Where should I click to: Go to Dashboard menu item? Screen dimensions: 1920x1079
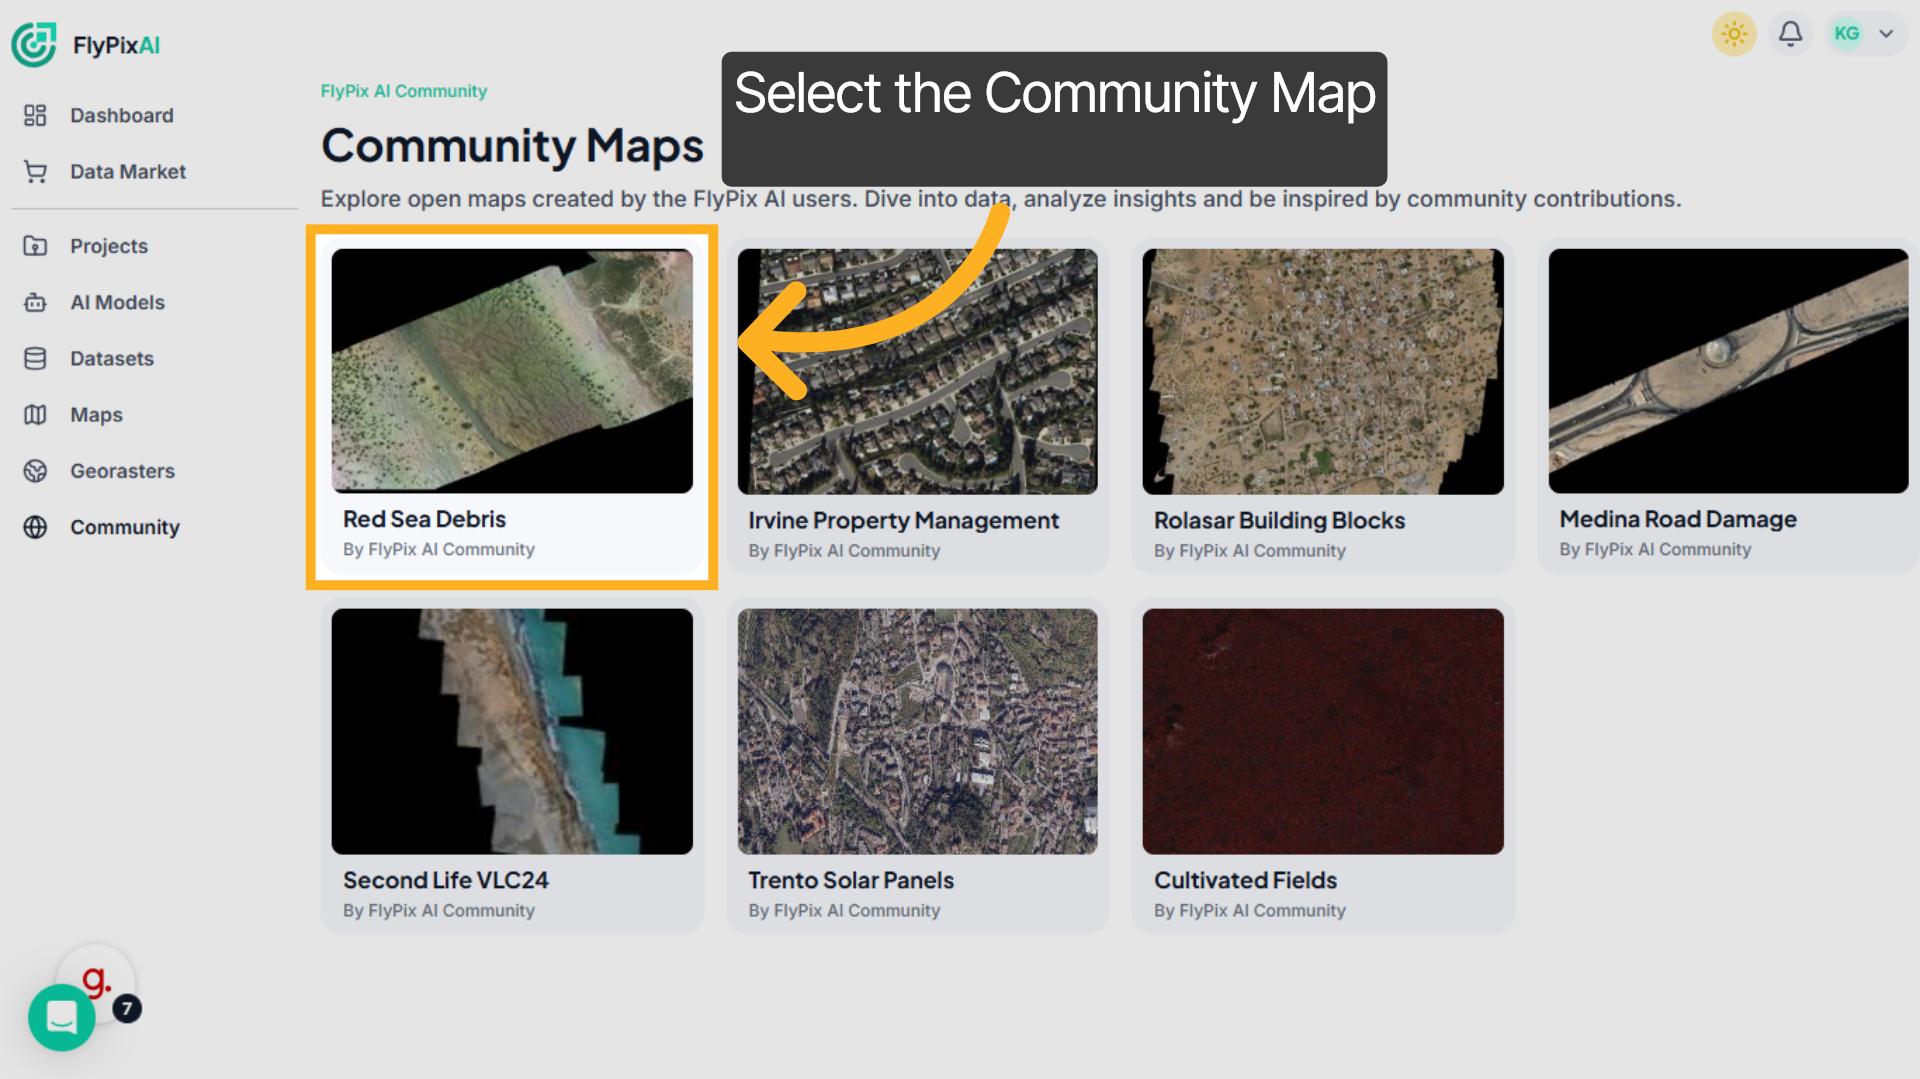click(122, 116)
